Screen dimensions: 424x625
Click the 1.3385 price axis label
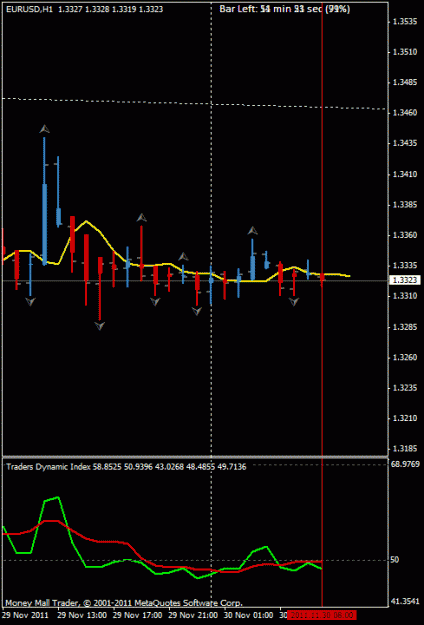click(405, 205)
